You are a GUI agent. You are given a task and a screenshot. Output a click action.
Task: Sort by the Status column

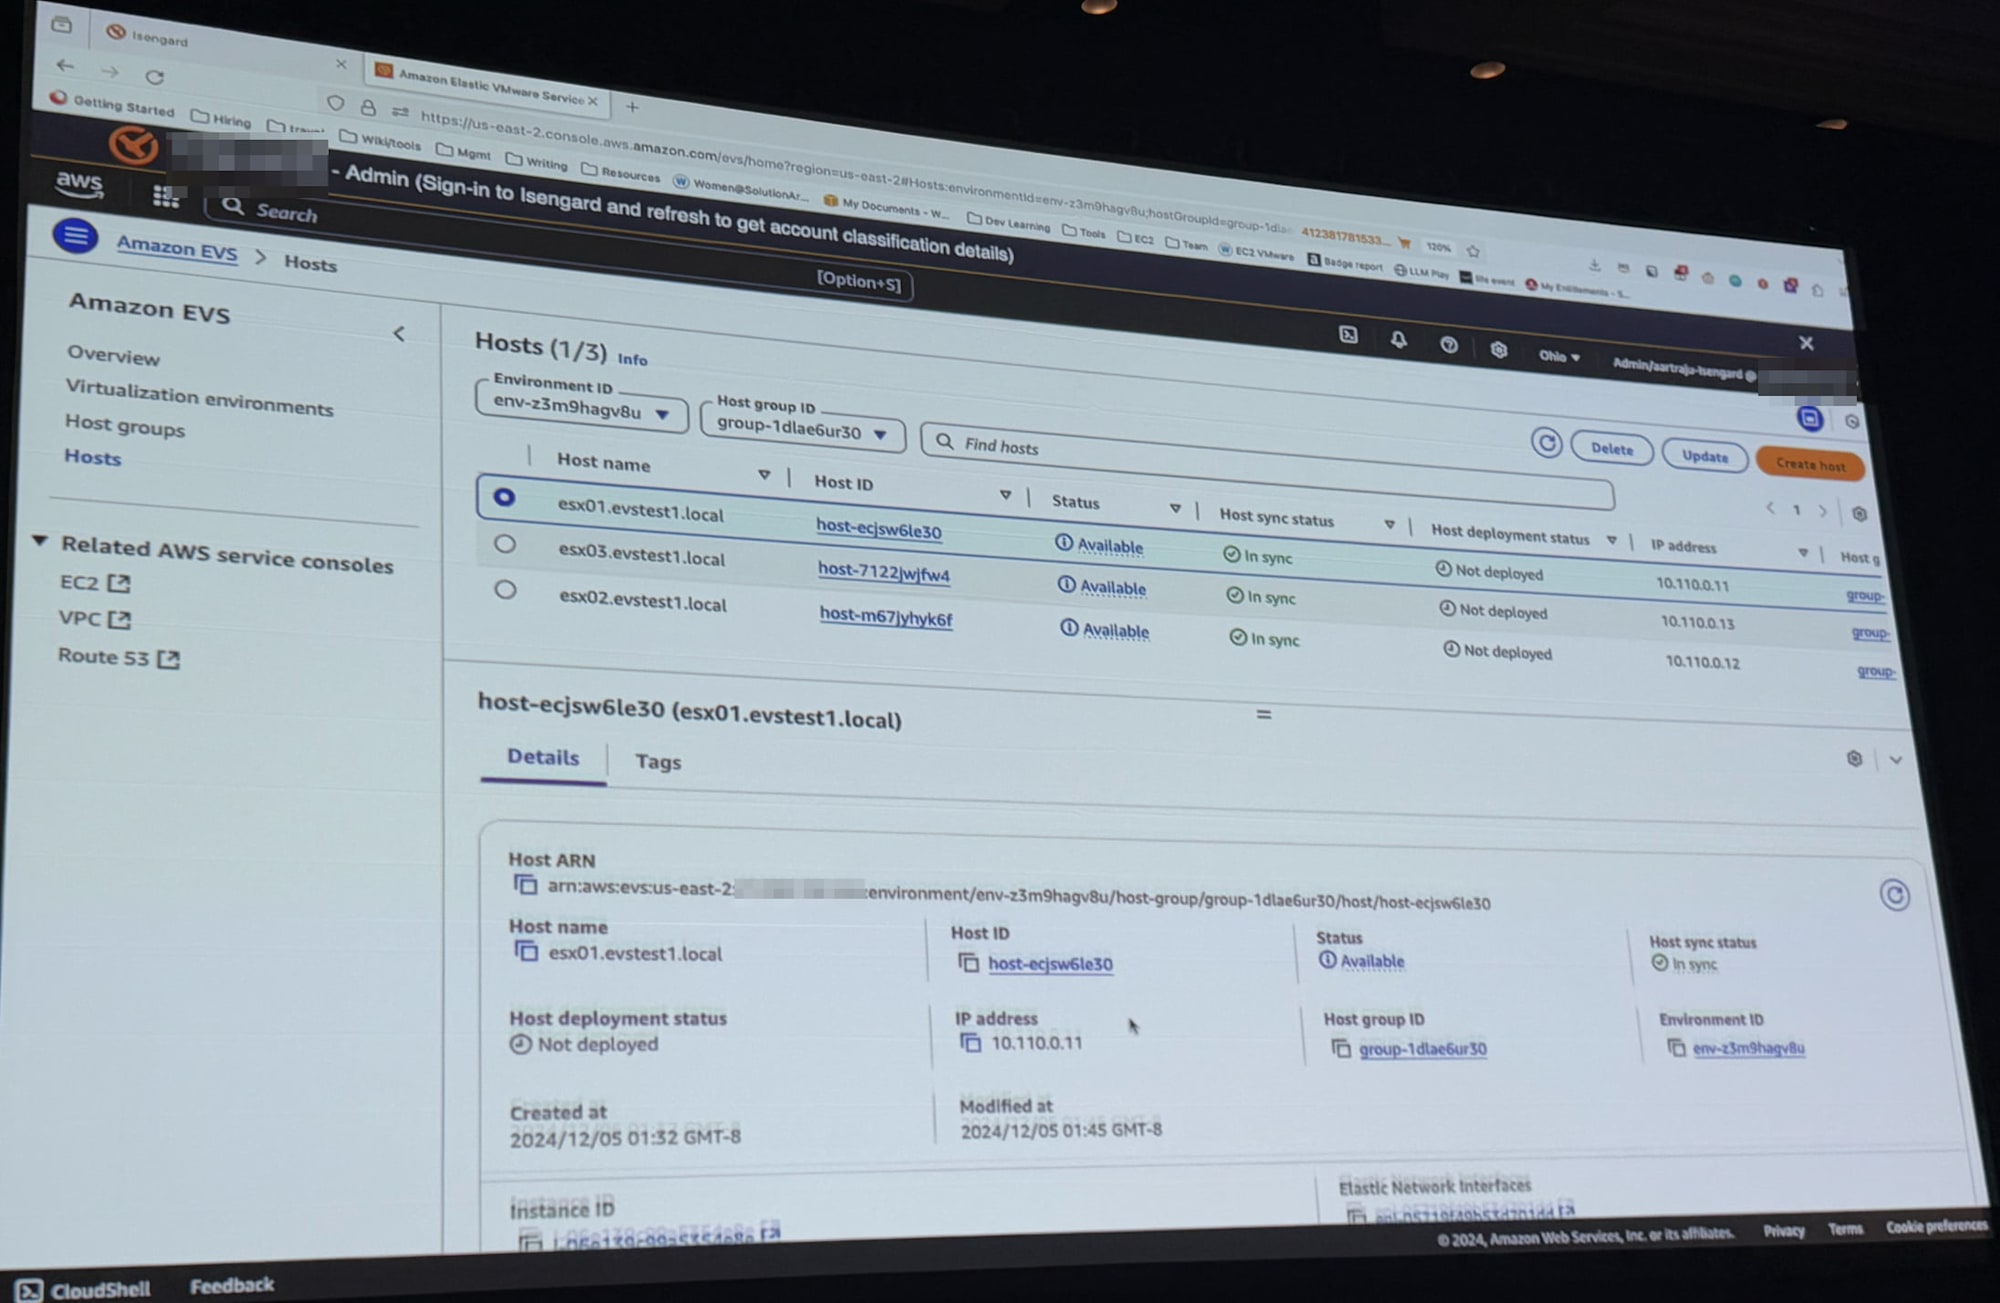tap(1175, 509)
